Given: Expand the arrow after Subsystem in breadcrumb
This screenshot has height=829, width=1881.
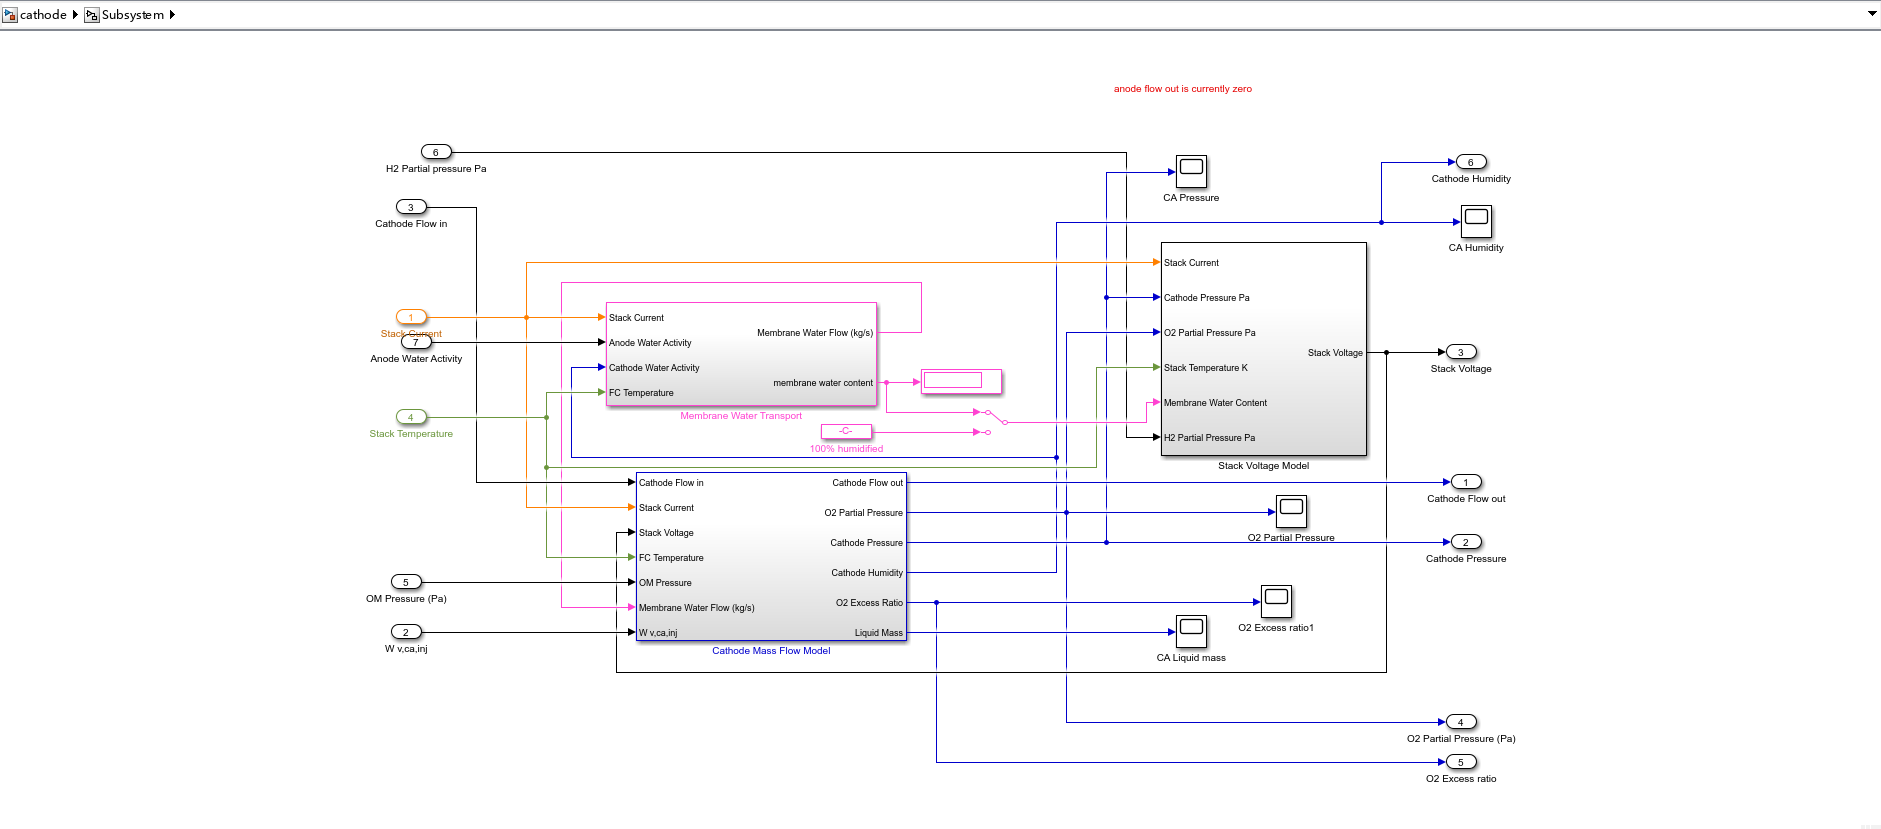Looking at the screenshot, I should pyautogui.click(x=172, y=15).
